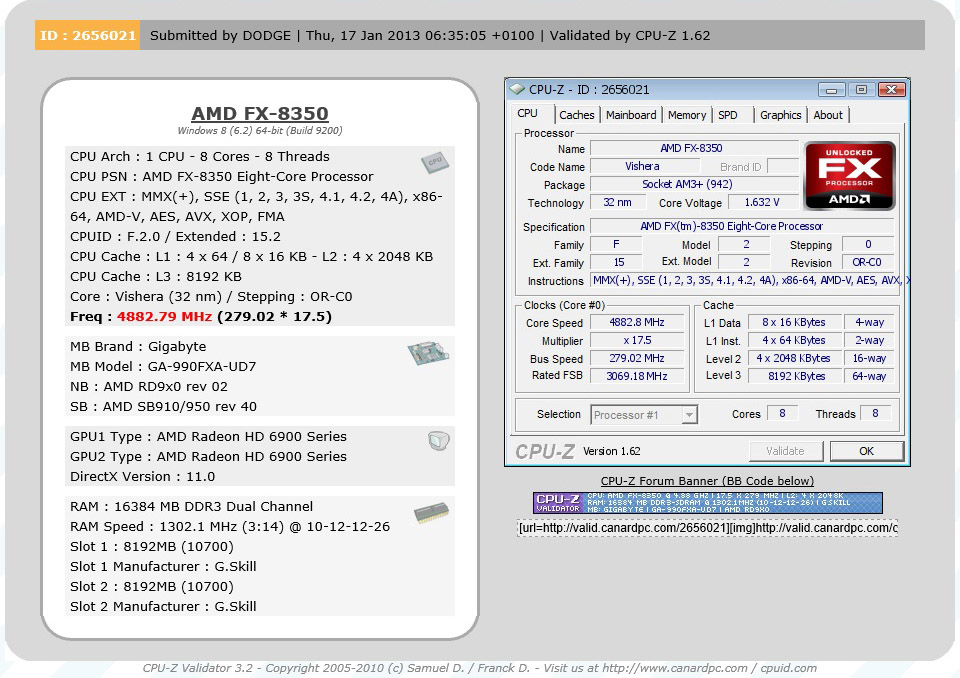Click the Bus Speed value 279.02 MHz

click(637, 358)
